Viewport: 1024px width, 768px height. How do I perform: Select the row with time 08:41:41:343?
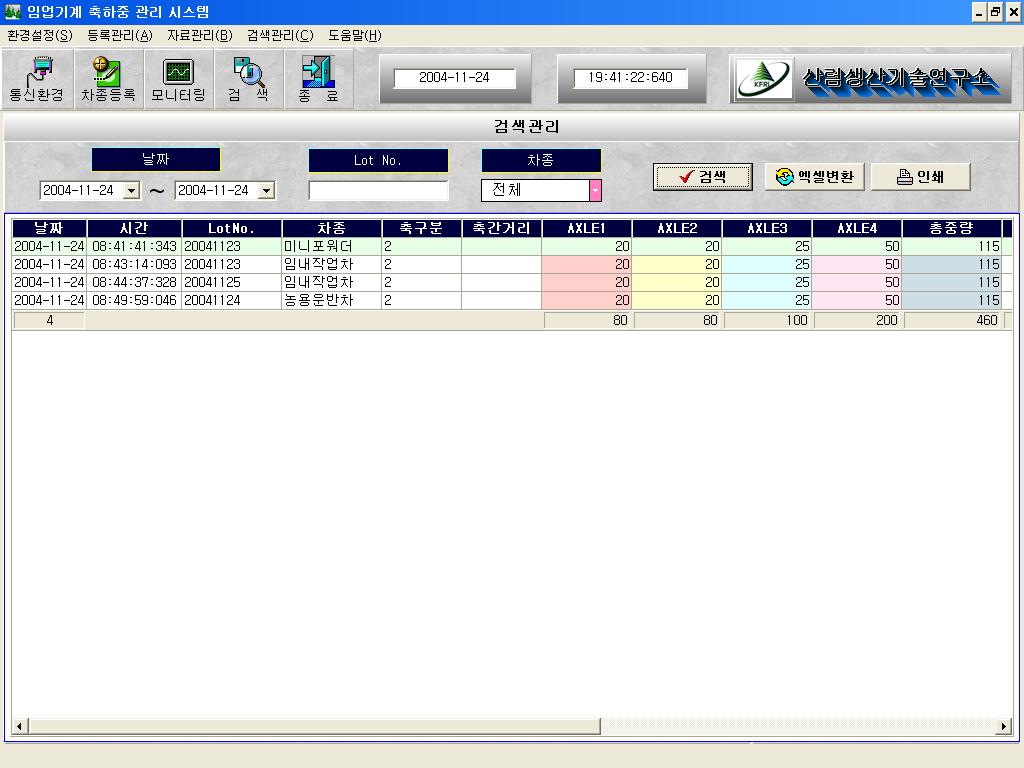point(512,246)
